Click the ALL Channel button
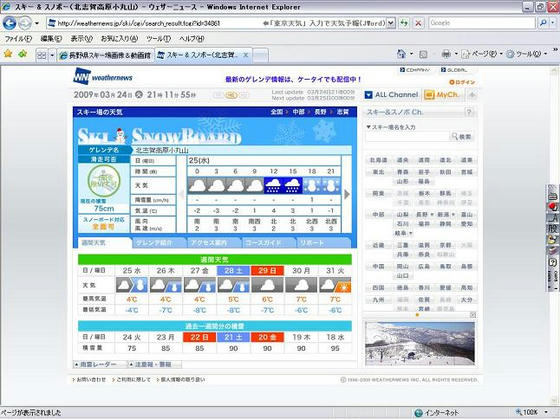 coord(392,95)
